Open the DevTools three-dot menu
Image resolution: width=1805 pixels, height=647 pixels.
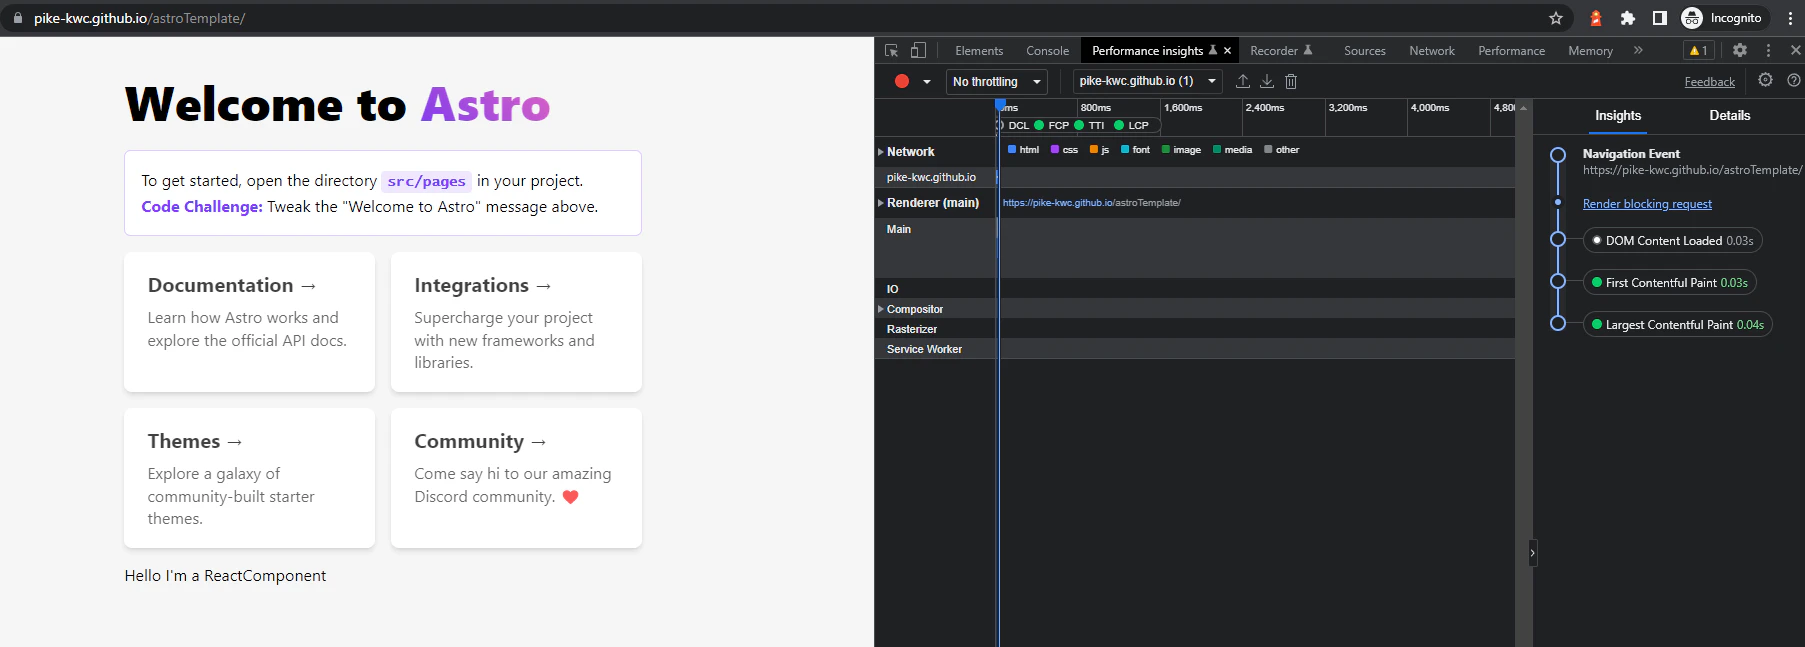point(1768,50)
